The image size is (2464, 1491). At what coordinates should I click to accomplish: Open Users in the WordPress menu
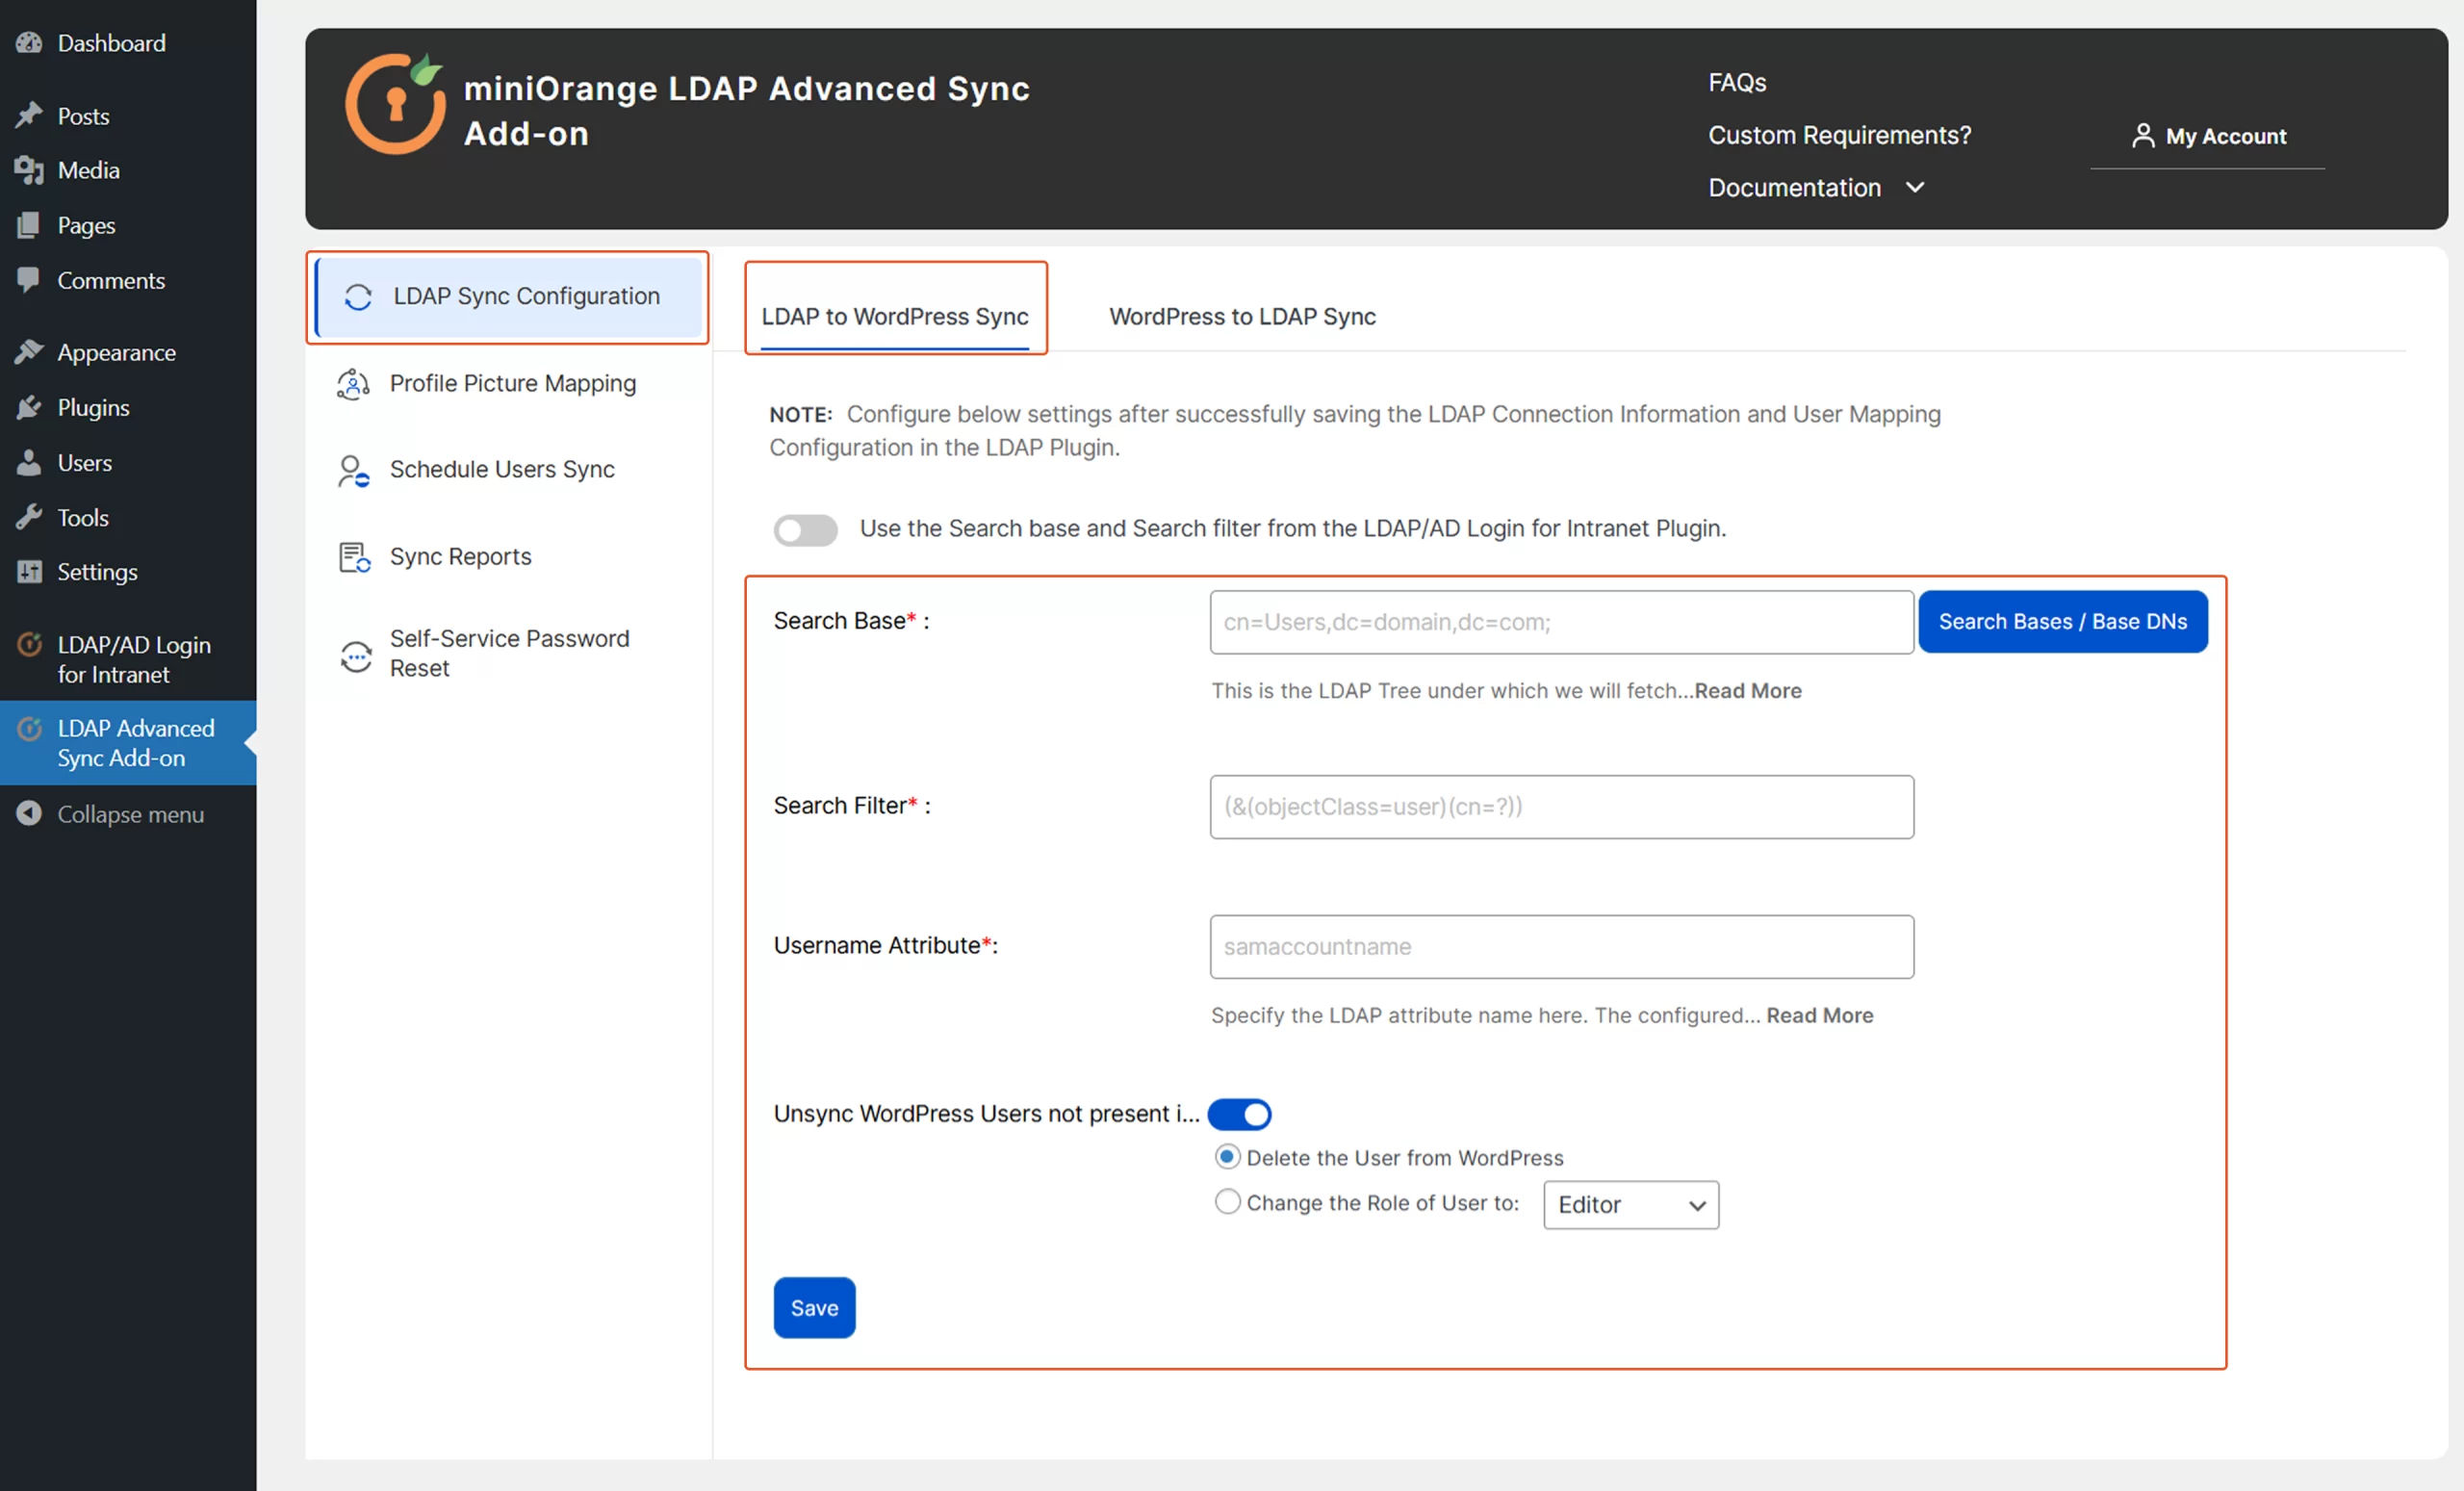click(x=84, y=463)
